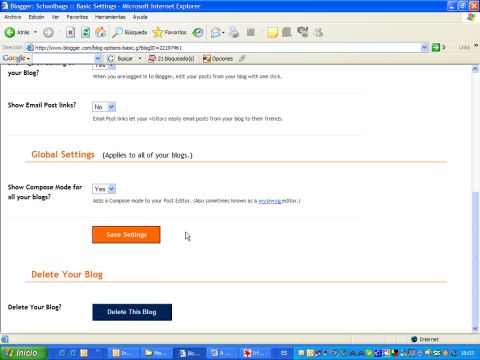Screen dimensions: 480x360
Task: Open the Ayuda menu
Action: 140,17
